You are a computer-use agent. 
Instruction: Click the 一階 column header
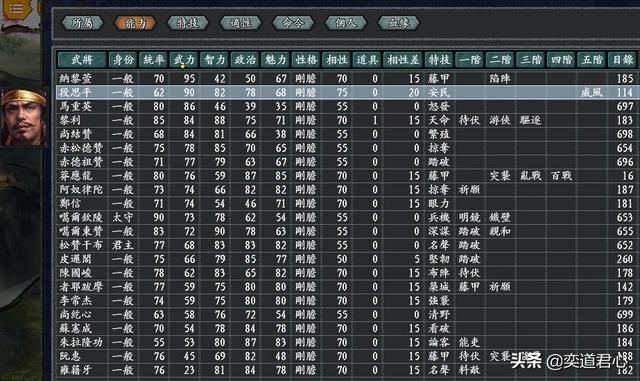tap(470, 60)
